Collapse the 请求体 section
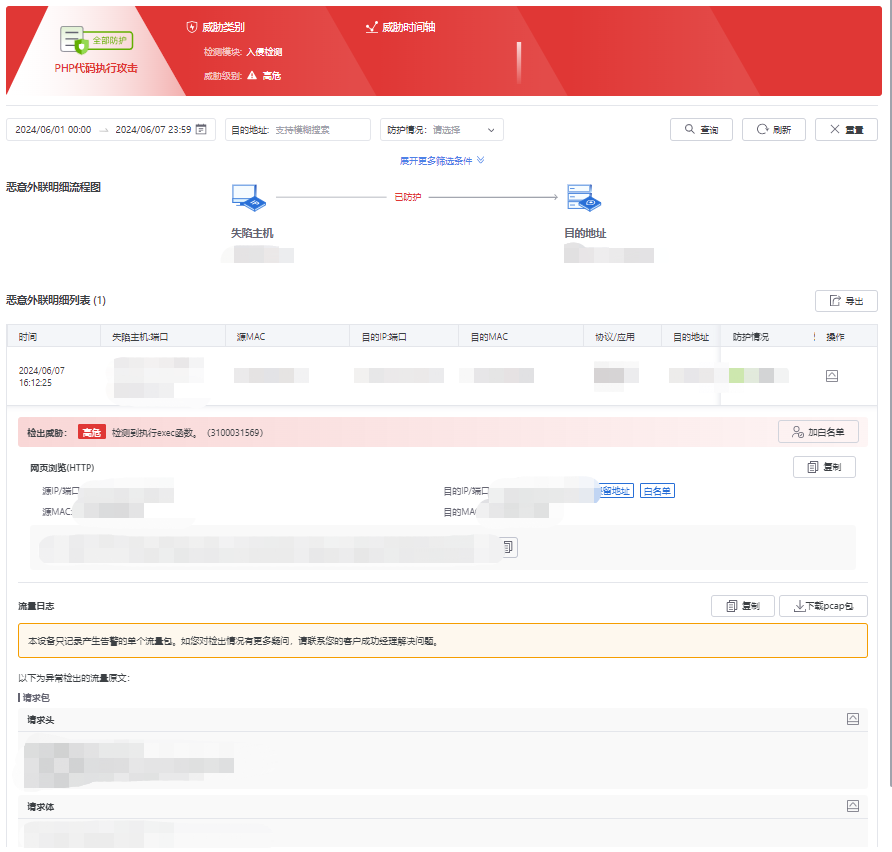The height and width of the screenshot is (852, 892). 853,806
